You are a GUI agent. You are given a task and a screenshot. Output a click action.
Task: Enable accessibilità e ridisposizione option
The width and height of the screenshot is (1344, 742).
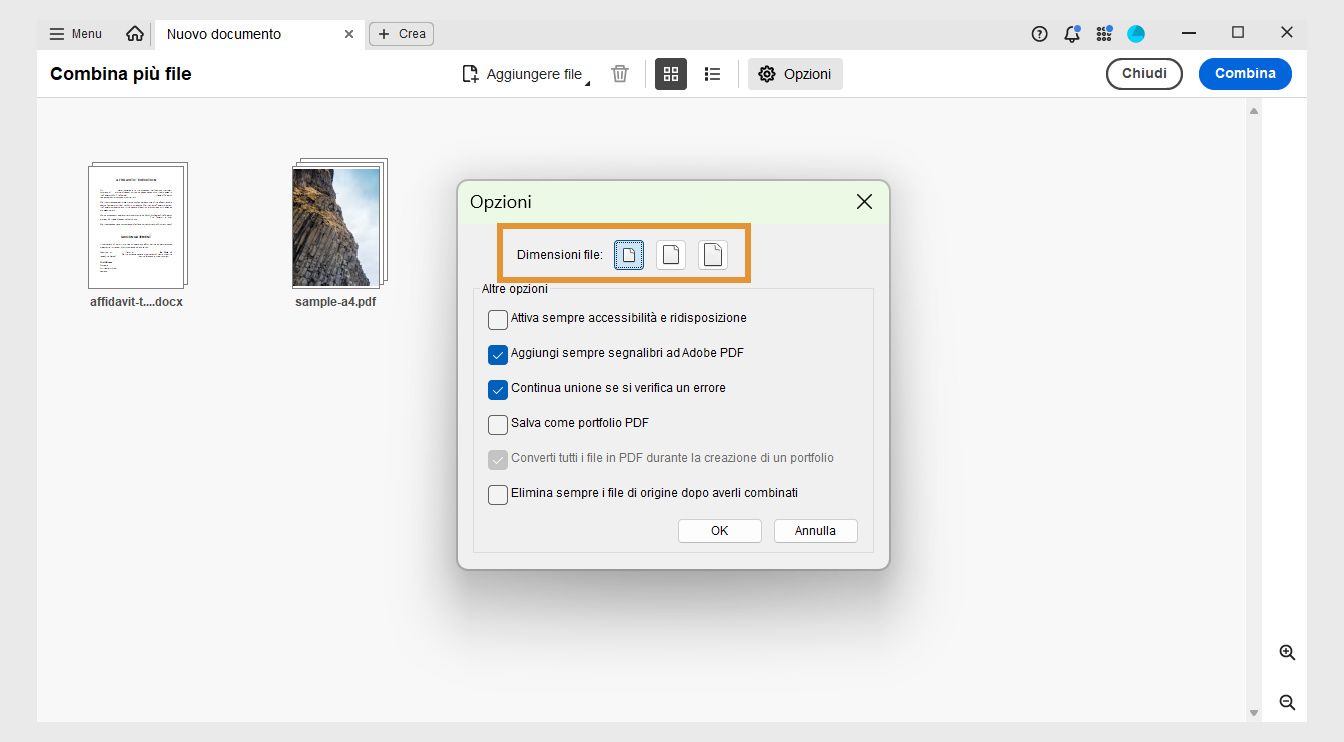point(497,319)
